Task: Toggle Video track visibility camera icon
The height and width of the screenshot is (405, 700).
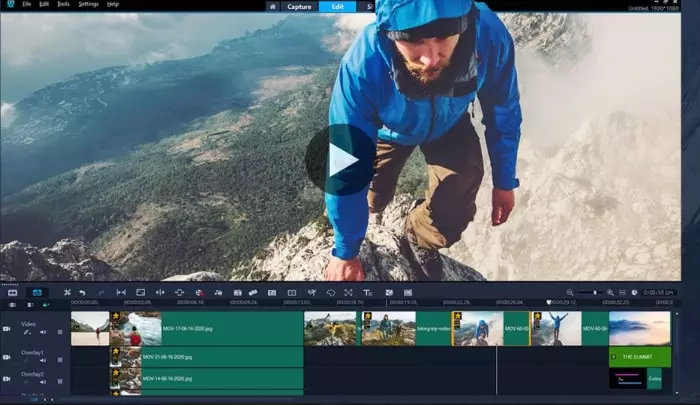Action: pyautogui.click(x=7, y=329)
